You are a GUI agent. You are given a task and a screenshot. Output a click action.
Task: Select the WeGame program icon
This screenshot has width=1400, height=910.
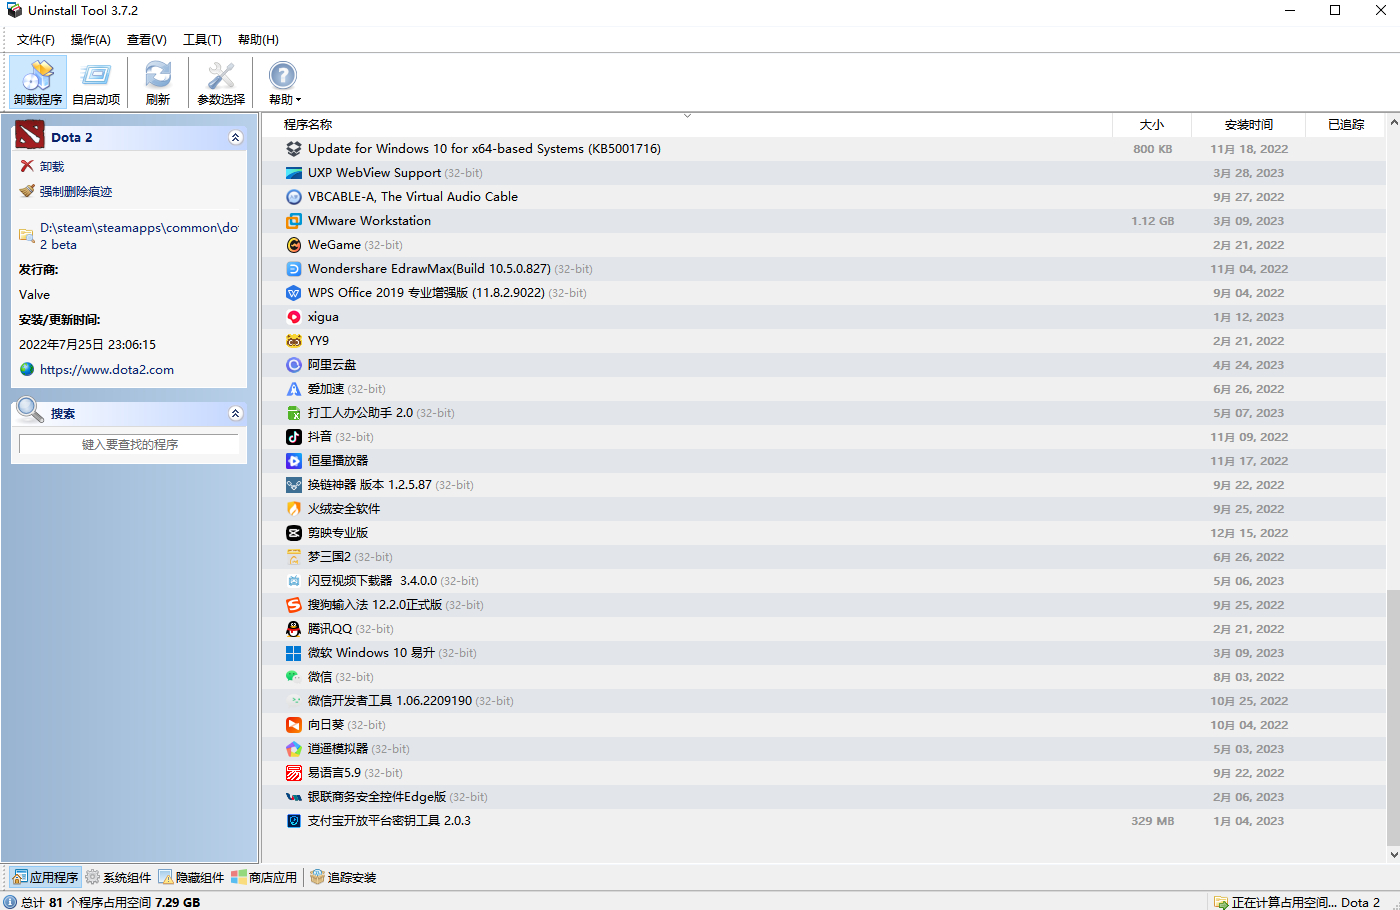(x=294, y=245)
